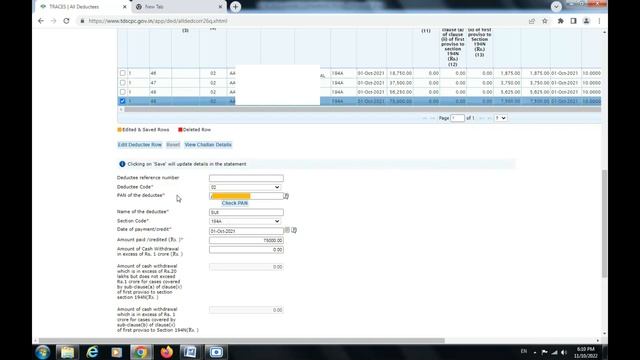Viewport: 640px width, 360px height.
Task: Click the taskbar clock showing 6:10 PM
Action: pos(585,352)
